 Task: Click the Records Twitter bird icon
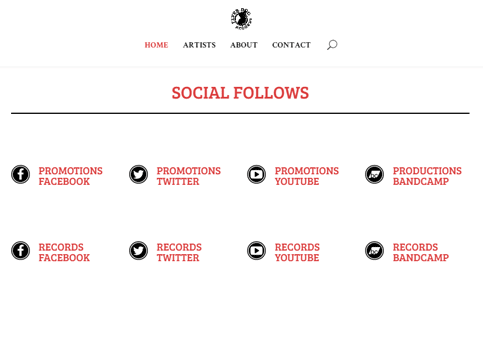tap(138, 251)
